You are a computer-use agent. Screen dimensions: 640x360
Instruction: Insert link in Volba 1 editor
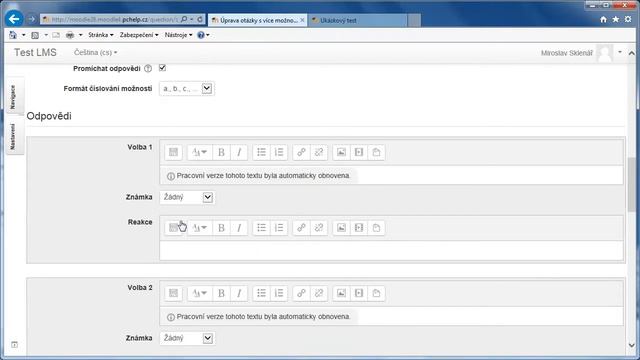(x=301, y=152)
